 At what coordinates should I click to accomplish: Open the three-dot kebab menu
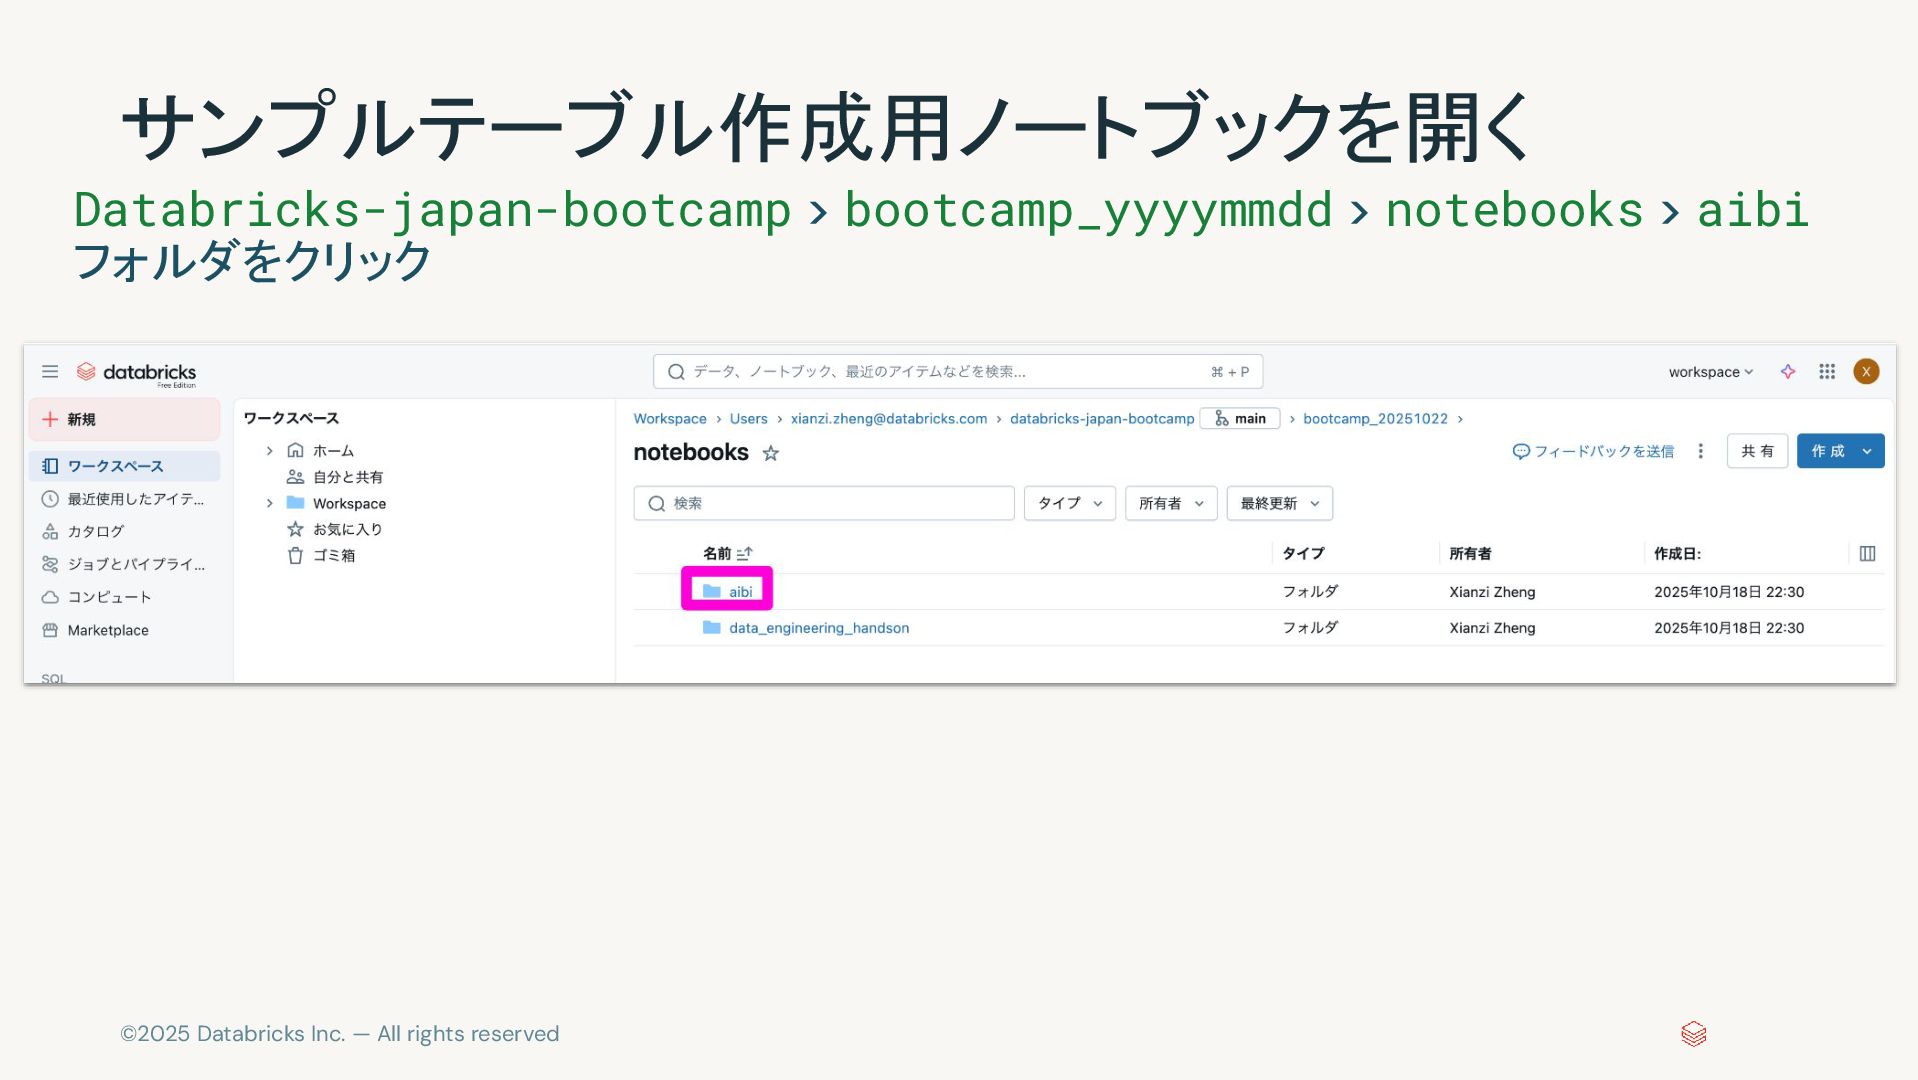pos(1700,451)
